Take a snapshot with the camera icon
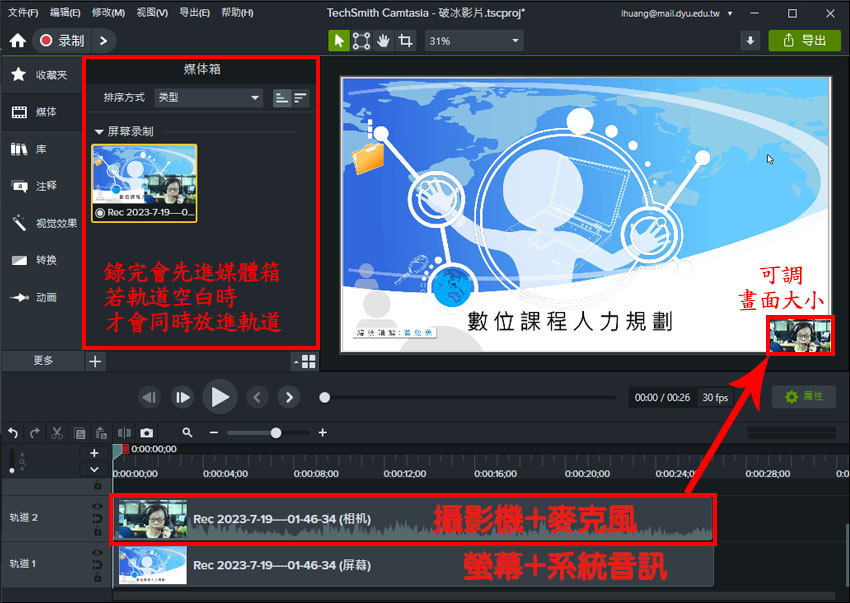 (147, 433)
